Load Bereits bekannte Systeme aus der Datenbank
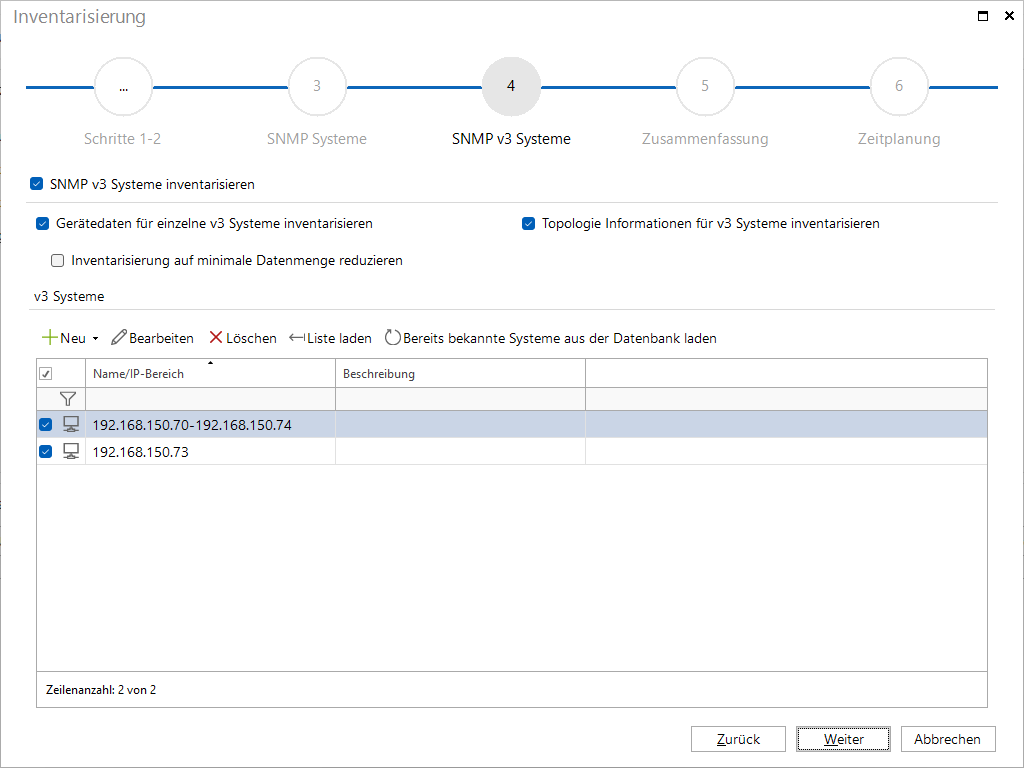 tap(551, 338)
